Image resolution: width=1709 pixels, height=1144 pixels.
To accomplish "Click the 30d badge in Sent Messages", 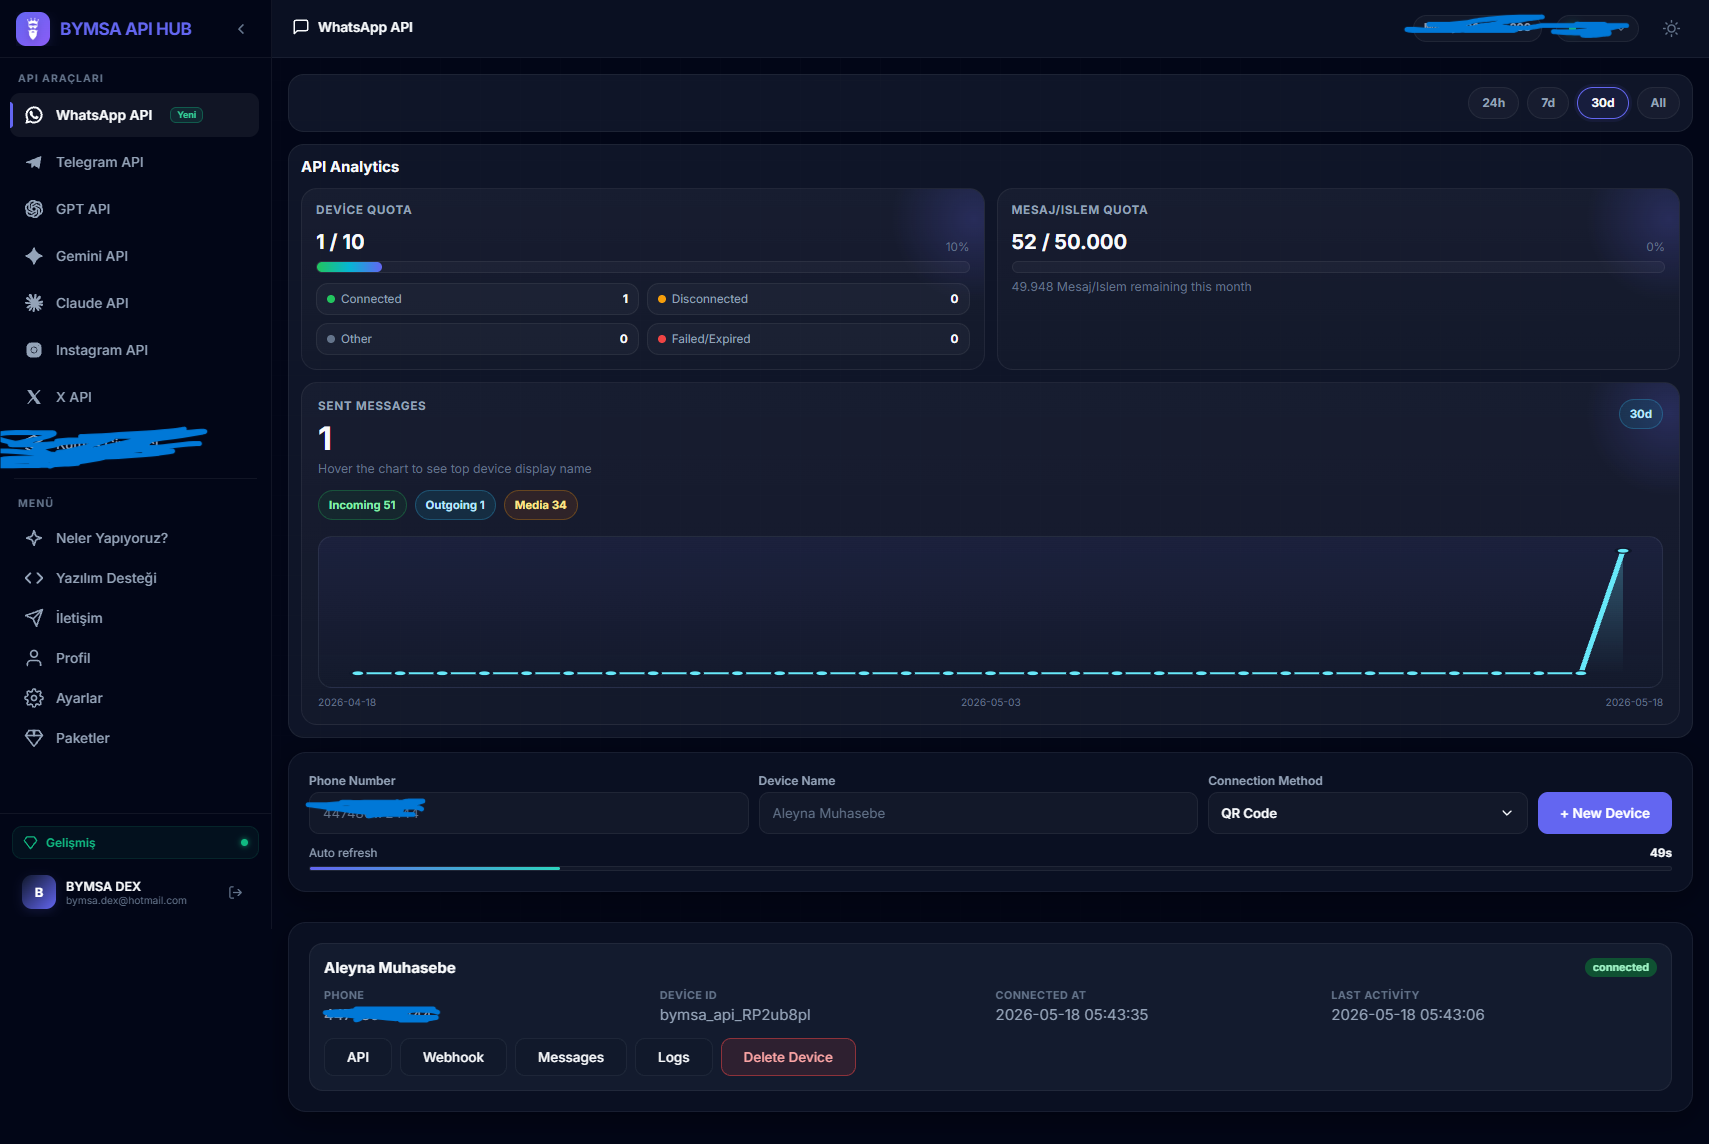I will tap(1641, 414).
